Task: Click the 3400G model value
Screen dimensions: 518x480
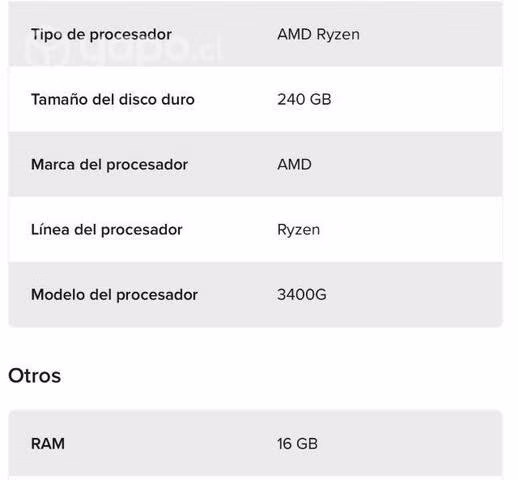Action: coord(302,295)
